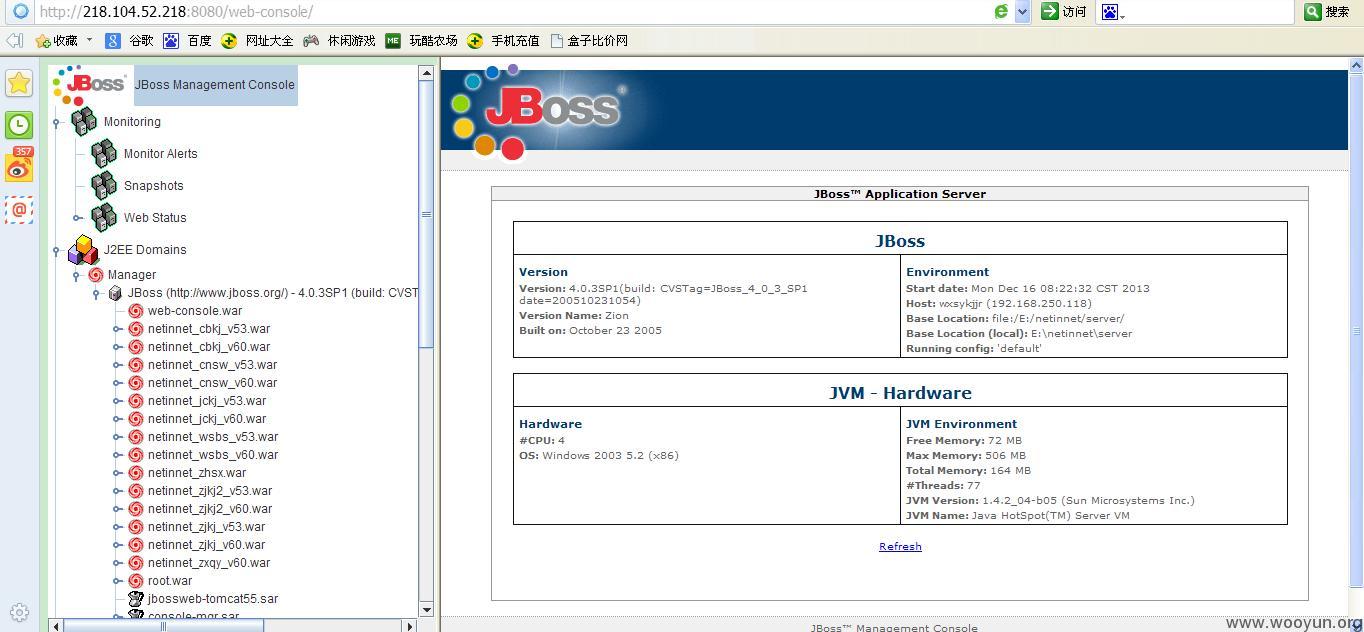The height and width of the screenshot is (632, 1364).
Task: Select netinnet_jckj_v53.war in tree
Action: point(207,401)
